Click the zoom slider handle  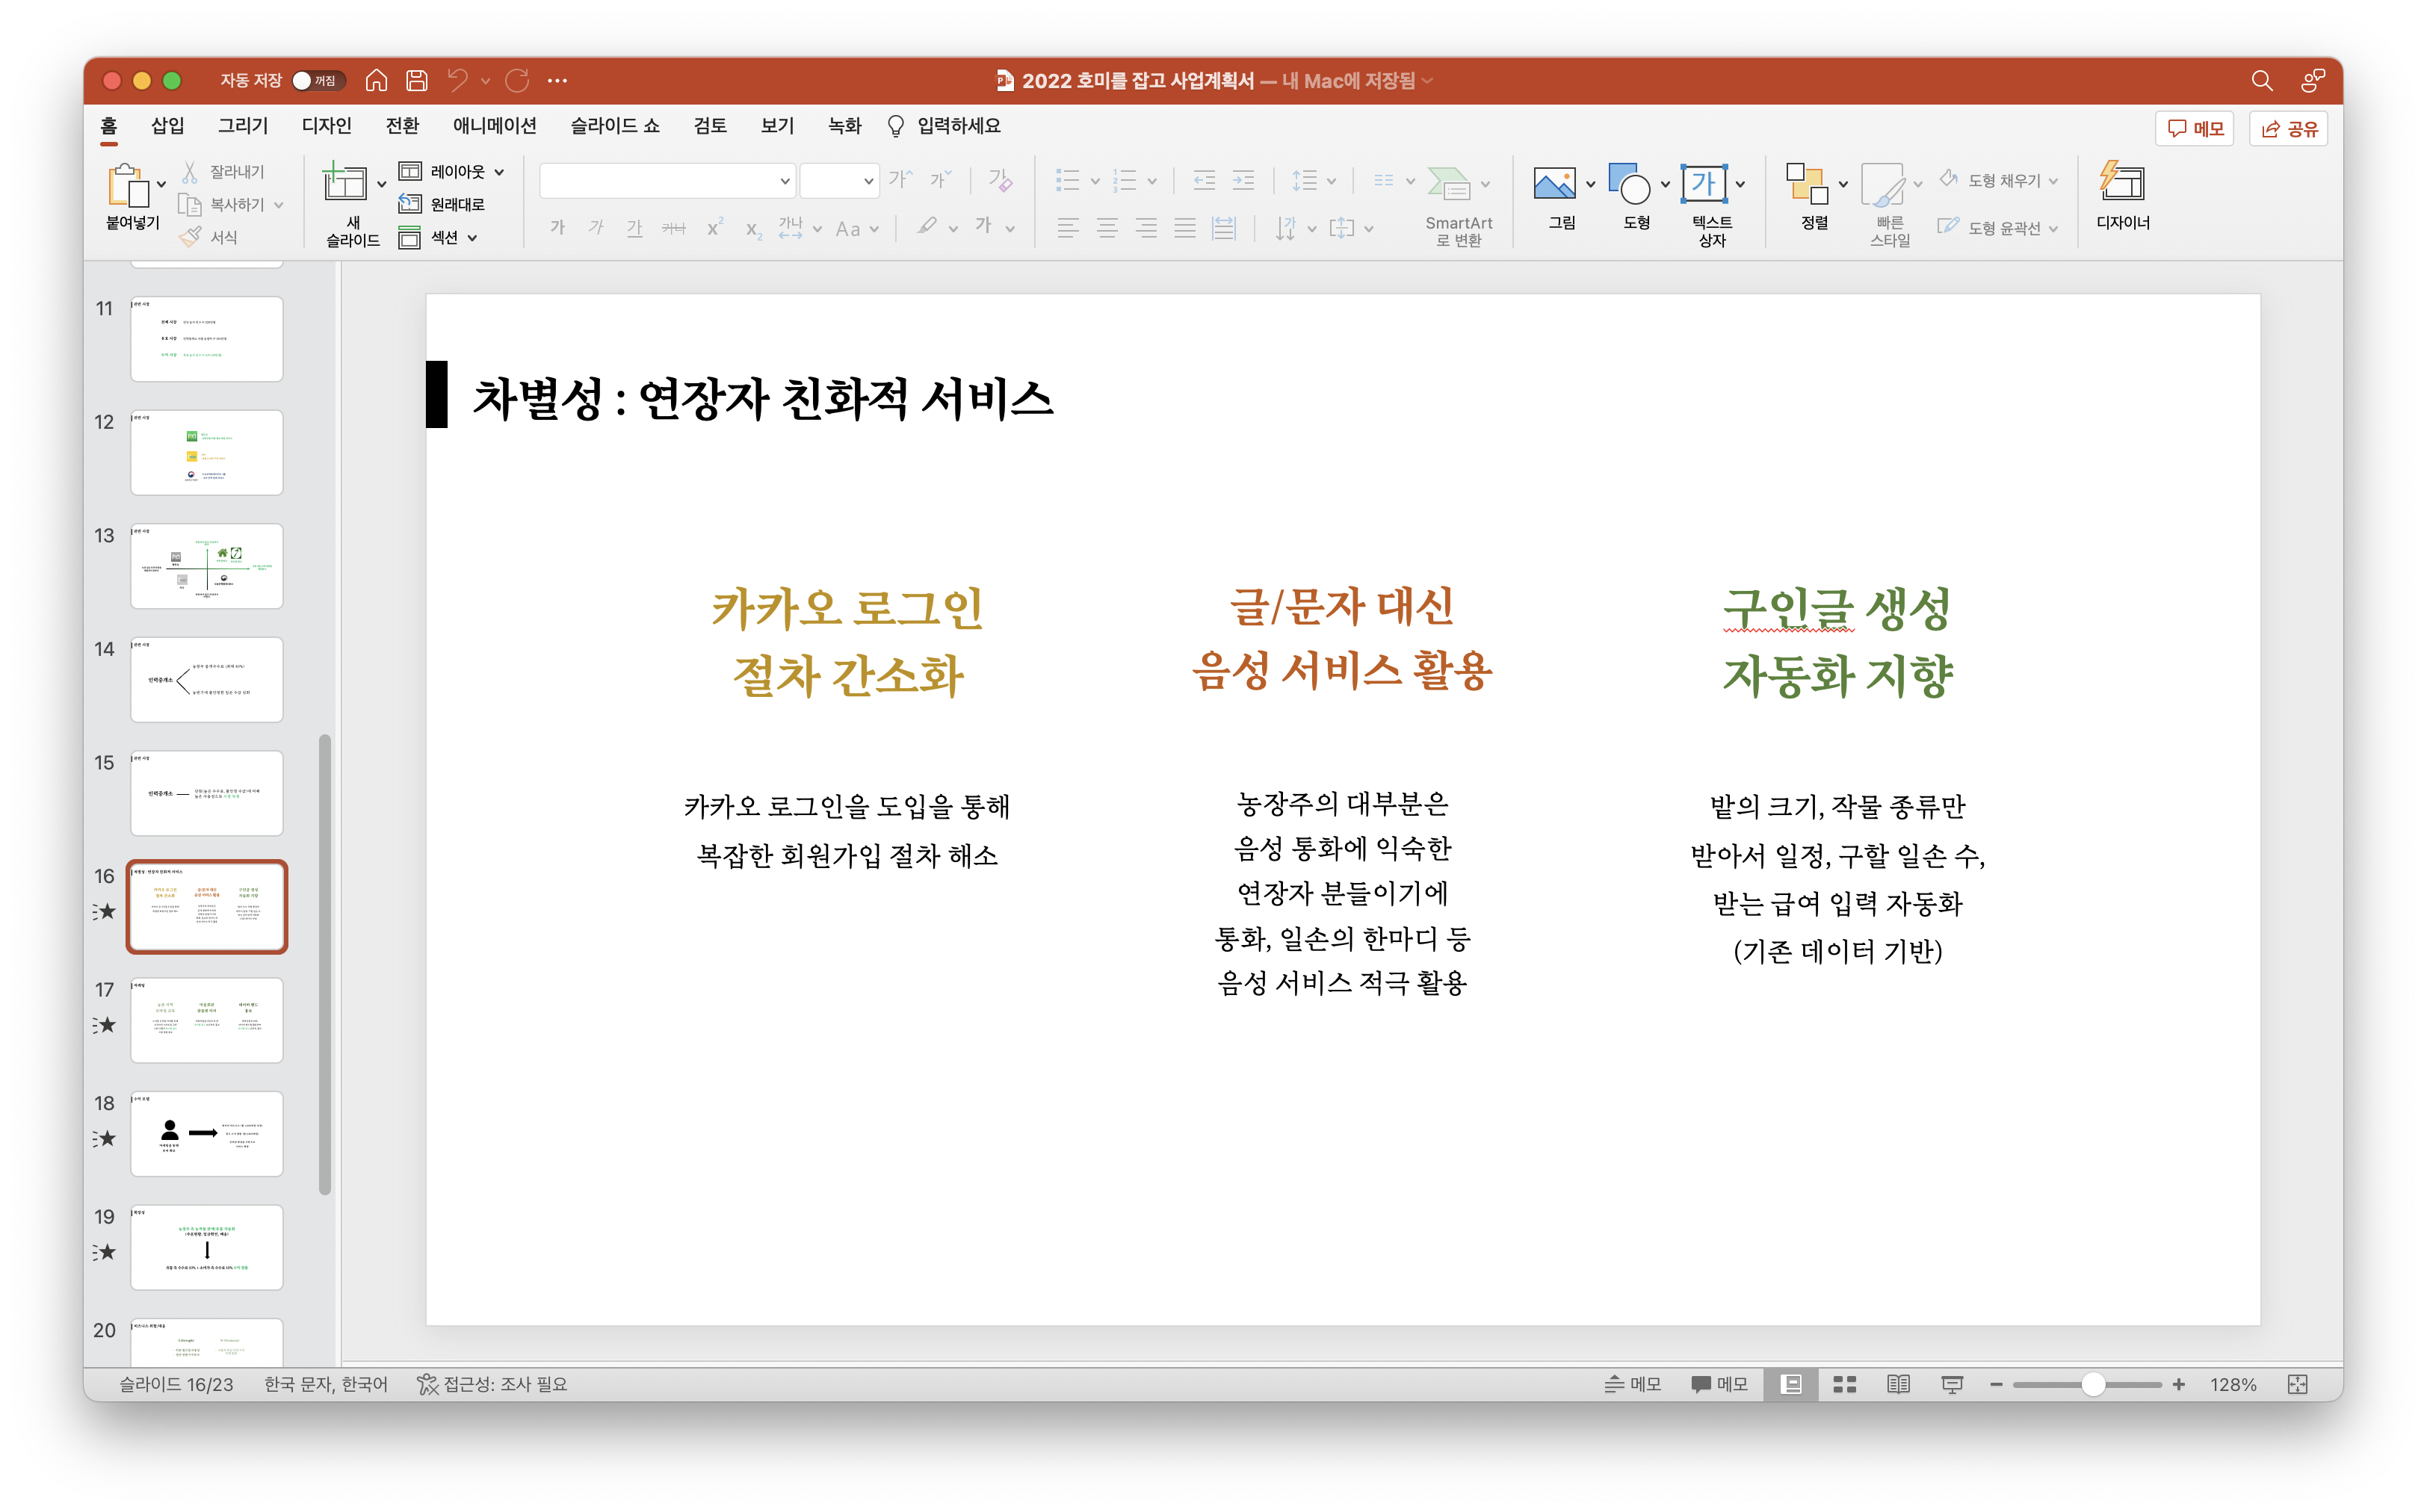tap(2092, 1384)
